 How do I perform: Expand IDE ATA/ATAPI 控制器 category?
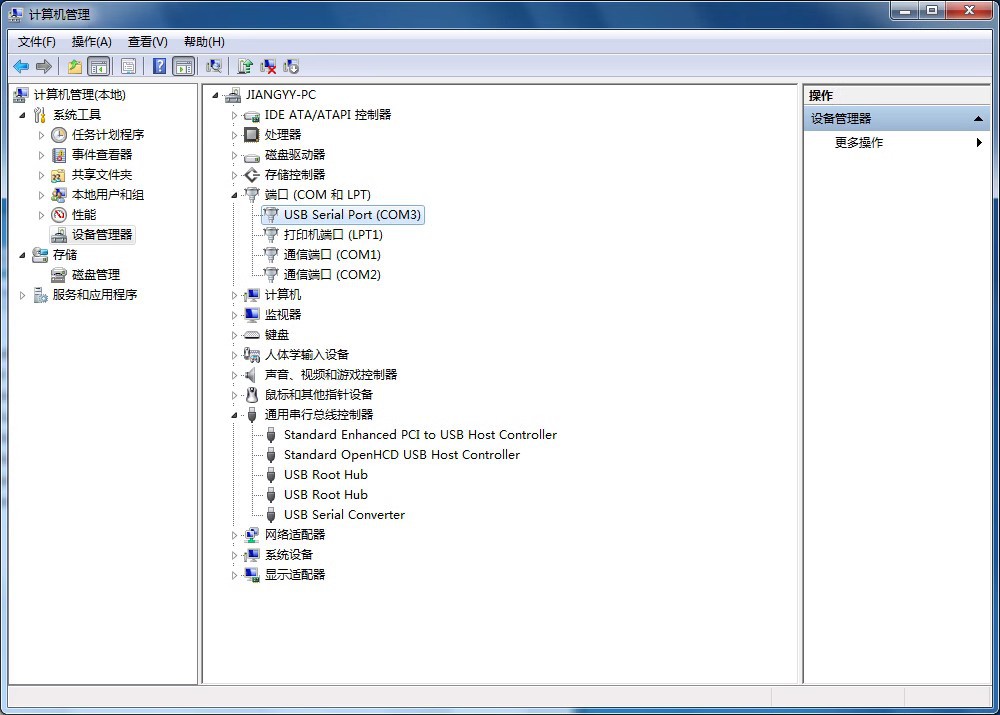coord(234,115)
